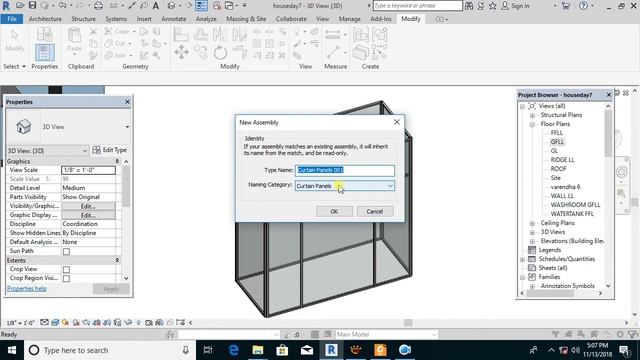Click Edit button for Graphic Display options
640x360 pixels.
coord(88,215)
